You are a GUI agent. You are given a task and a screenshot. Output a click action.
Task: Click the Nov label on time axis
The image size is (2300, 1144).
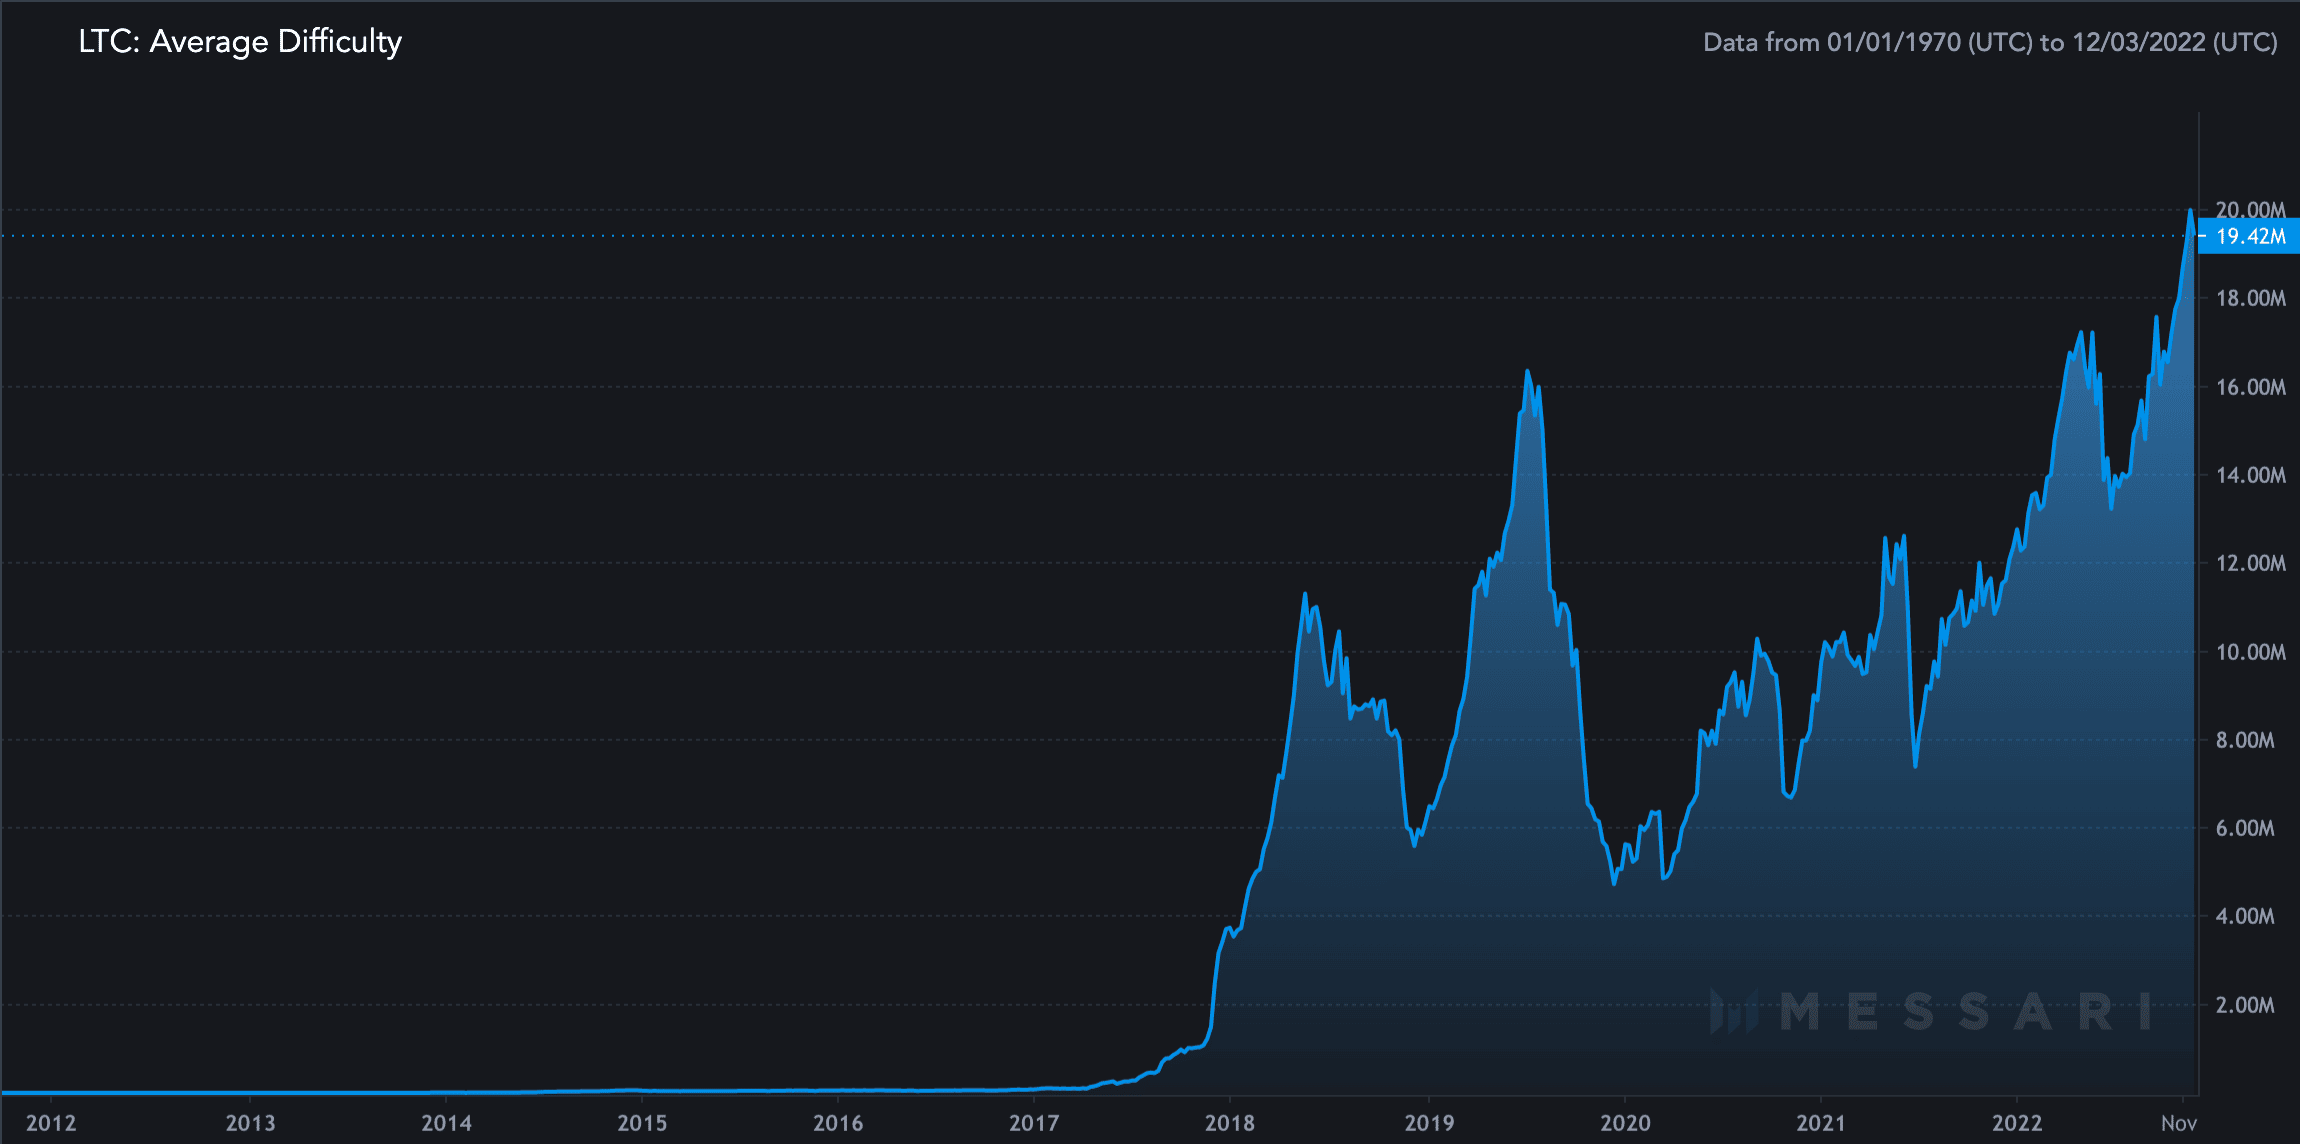pos(2179,1123)
